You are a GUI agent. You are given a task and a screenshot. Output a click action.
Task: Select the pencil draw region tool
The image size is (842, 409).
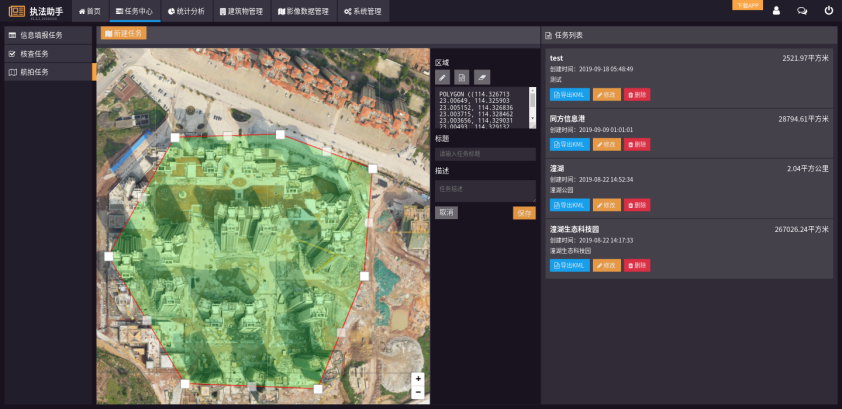pyautogui.click(x=442, y=76)
